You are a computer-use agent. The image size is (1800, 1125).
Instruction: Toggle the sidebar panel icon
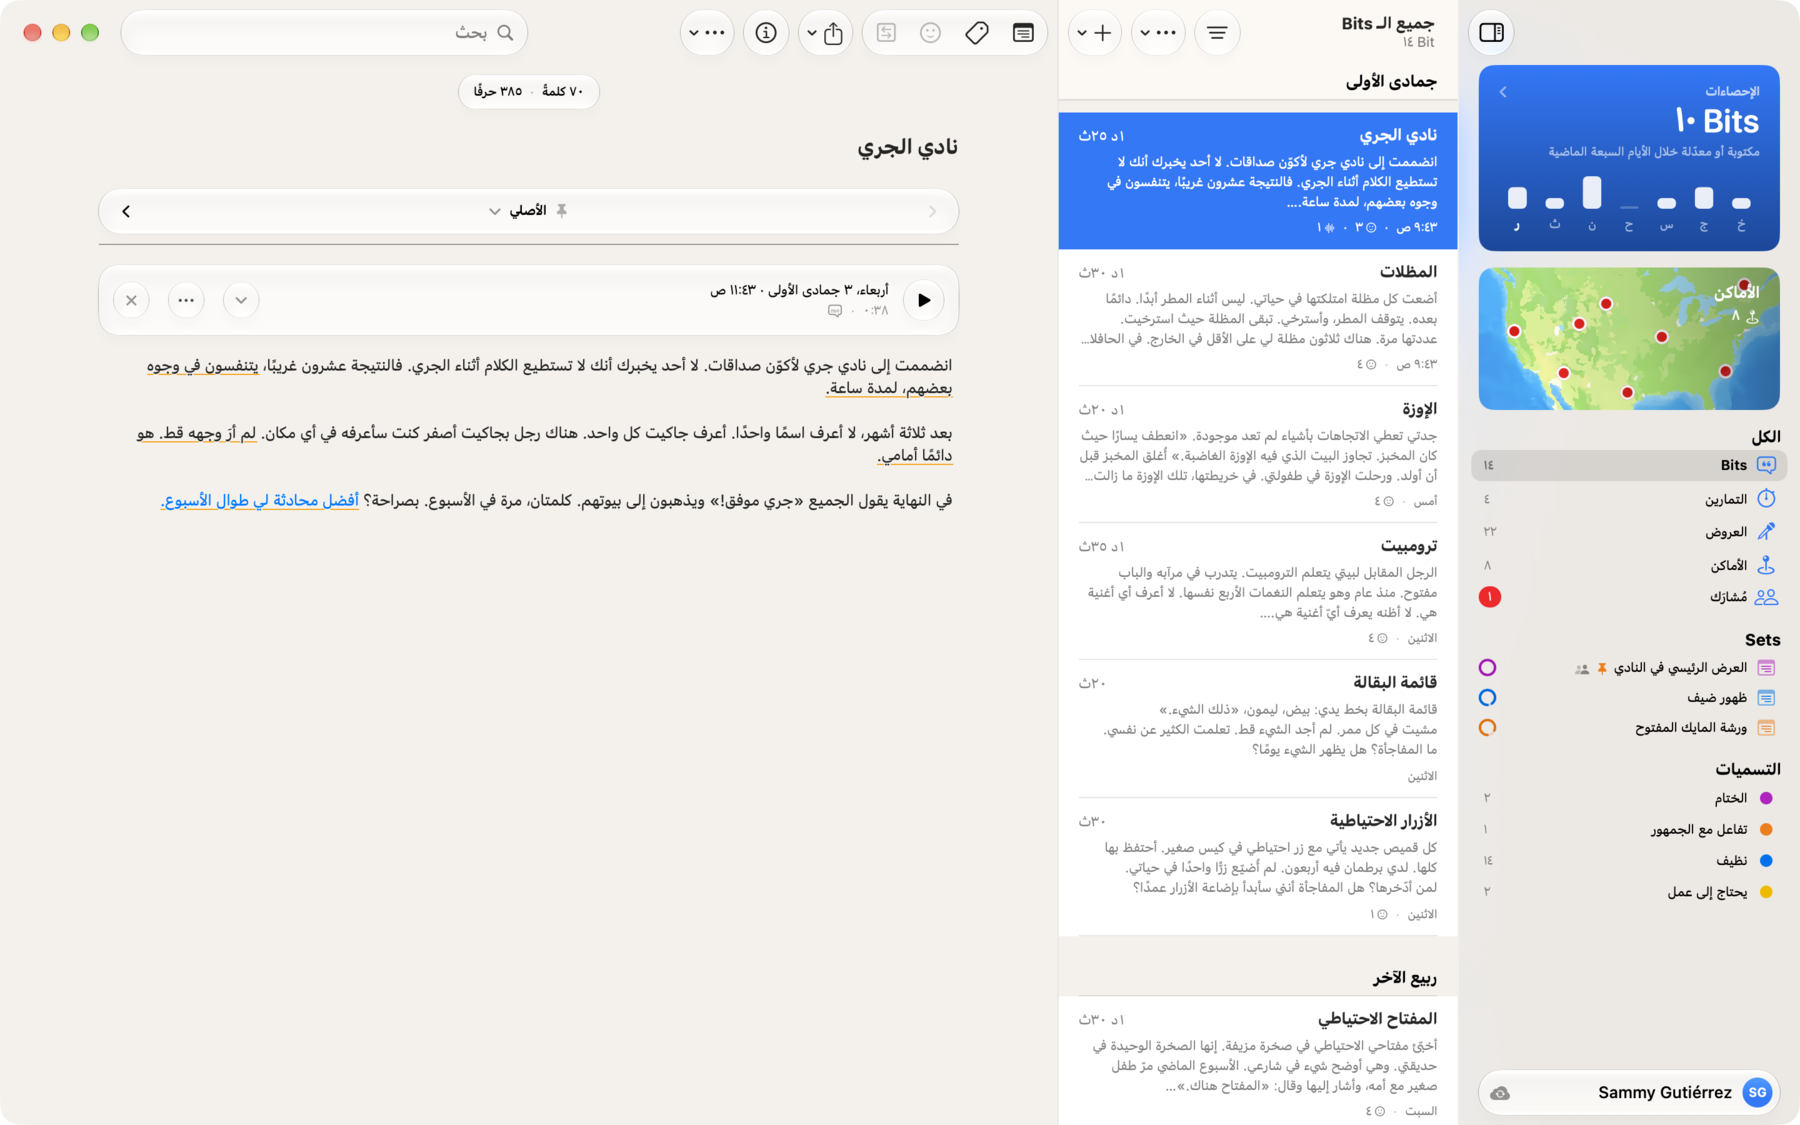point(1491,33)
